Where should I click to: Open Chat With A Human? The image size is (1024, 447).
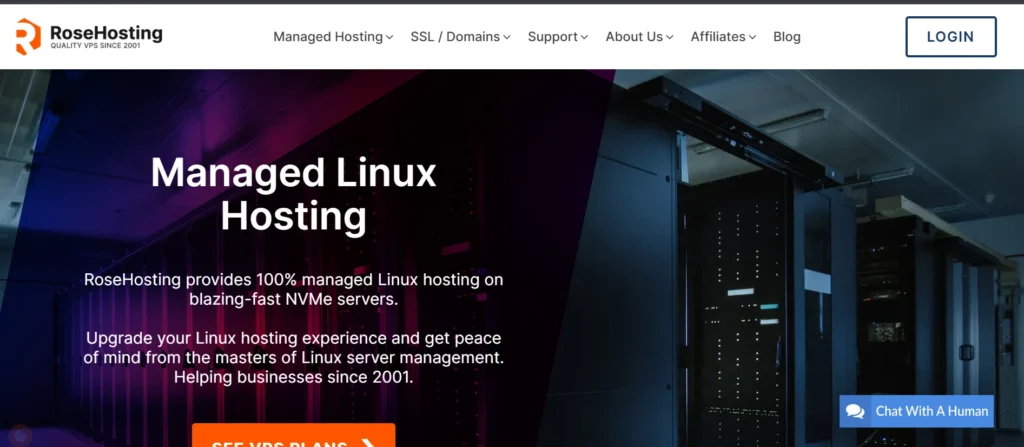pyautogui.click(x=916, y=411)
